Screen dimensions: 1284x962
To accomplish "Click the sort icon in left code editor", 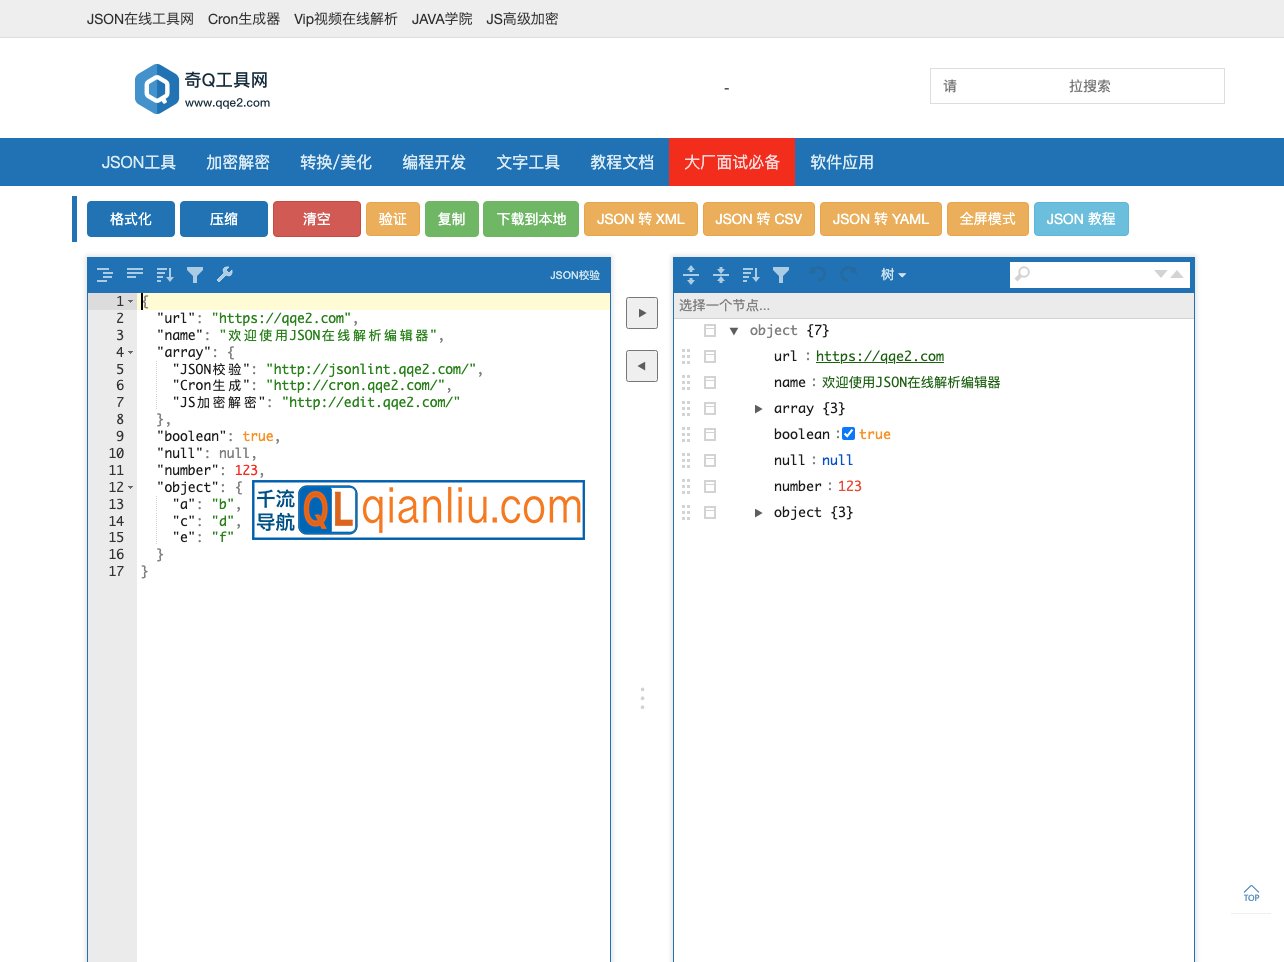I will tap(165, 275).
